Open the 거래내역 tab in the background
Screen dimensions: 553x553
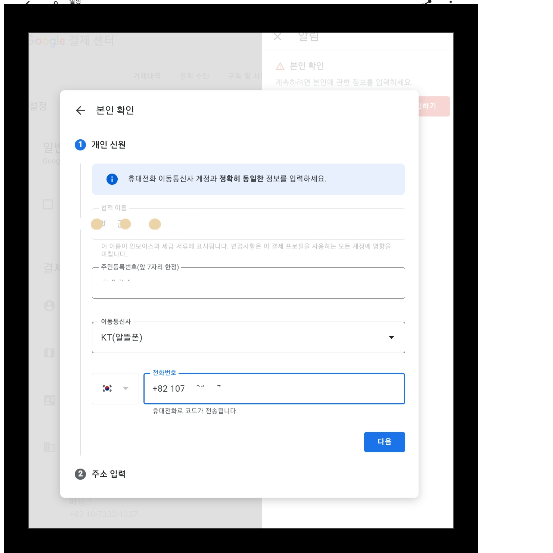point(147,76)
